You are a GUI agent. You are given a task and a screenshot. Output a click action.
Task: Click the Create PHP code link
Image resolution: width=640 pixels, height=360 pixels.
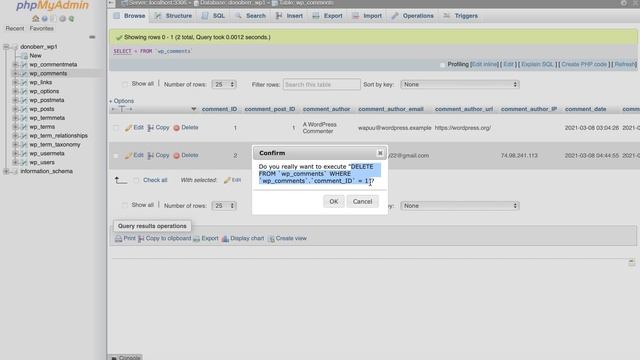click(x=584, y=64)
